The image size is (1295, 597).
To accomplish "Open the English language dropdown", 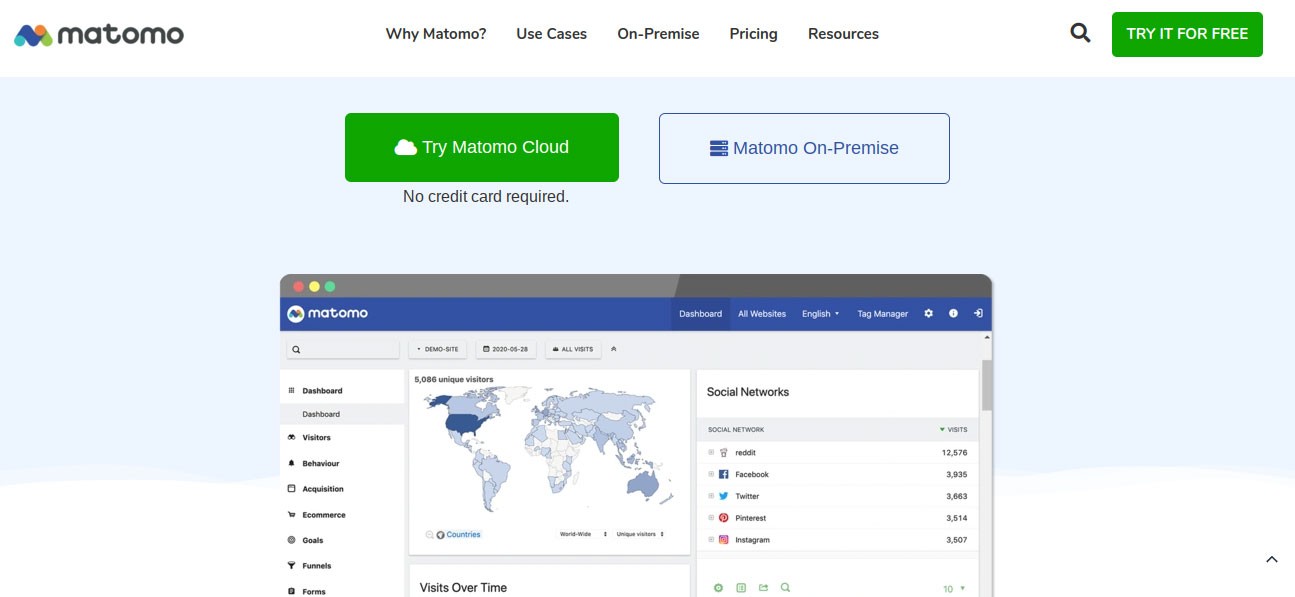I will [x=820, y=313].
